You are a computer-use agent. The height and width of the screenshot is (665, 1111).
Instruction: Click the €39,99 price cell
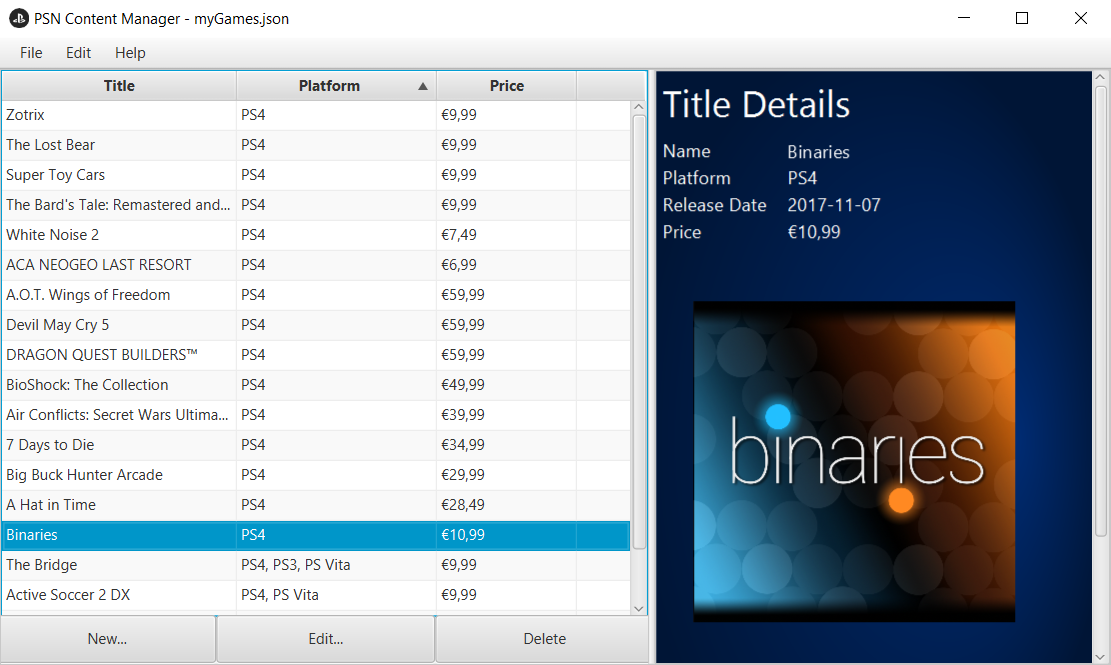[507, 415]
